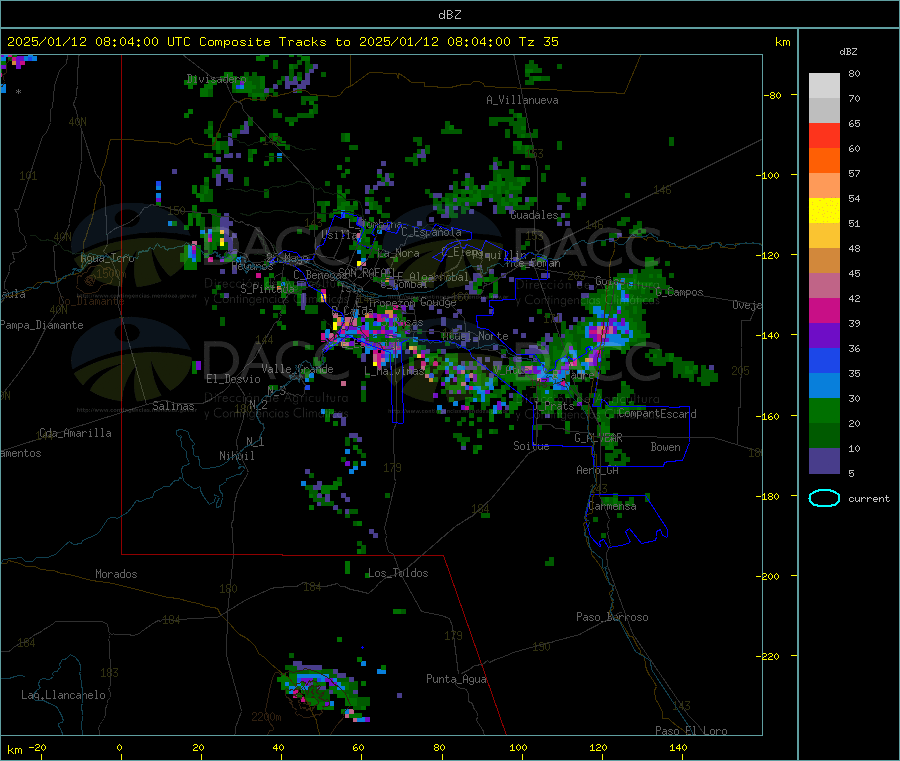Click the 'Agua_Toro' map label
900x761 pixels.
tap(107, 258)
